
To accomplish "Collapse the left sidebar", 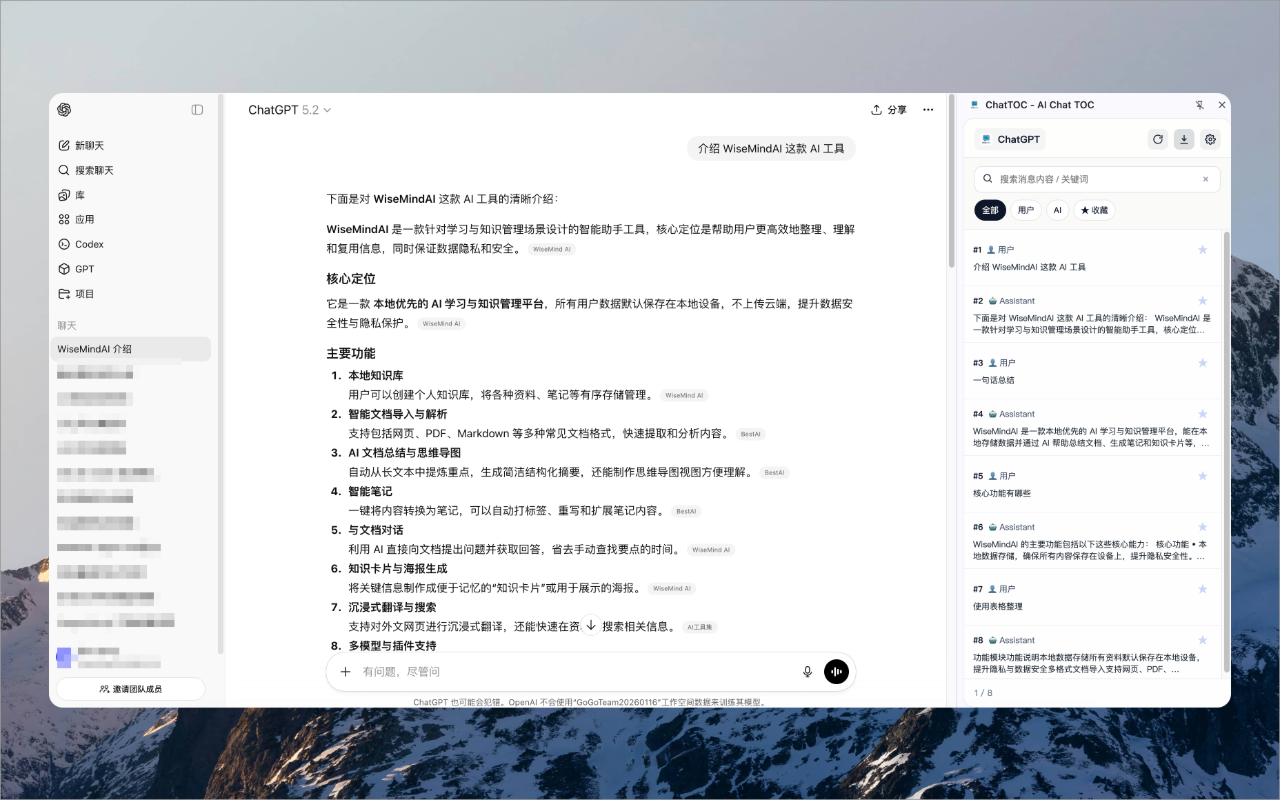I will coord(197,110).
